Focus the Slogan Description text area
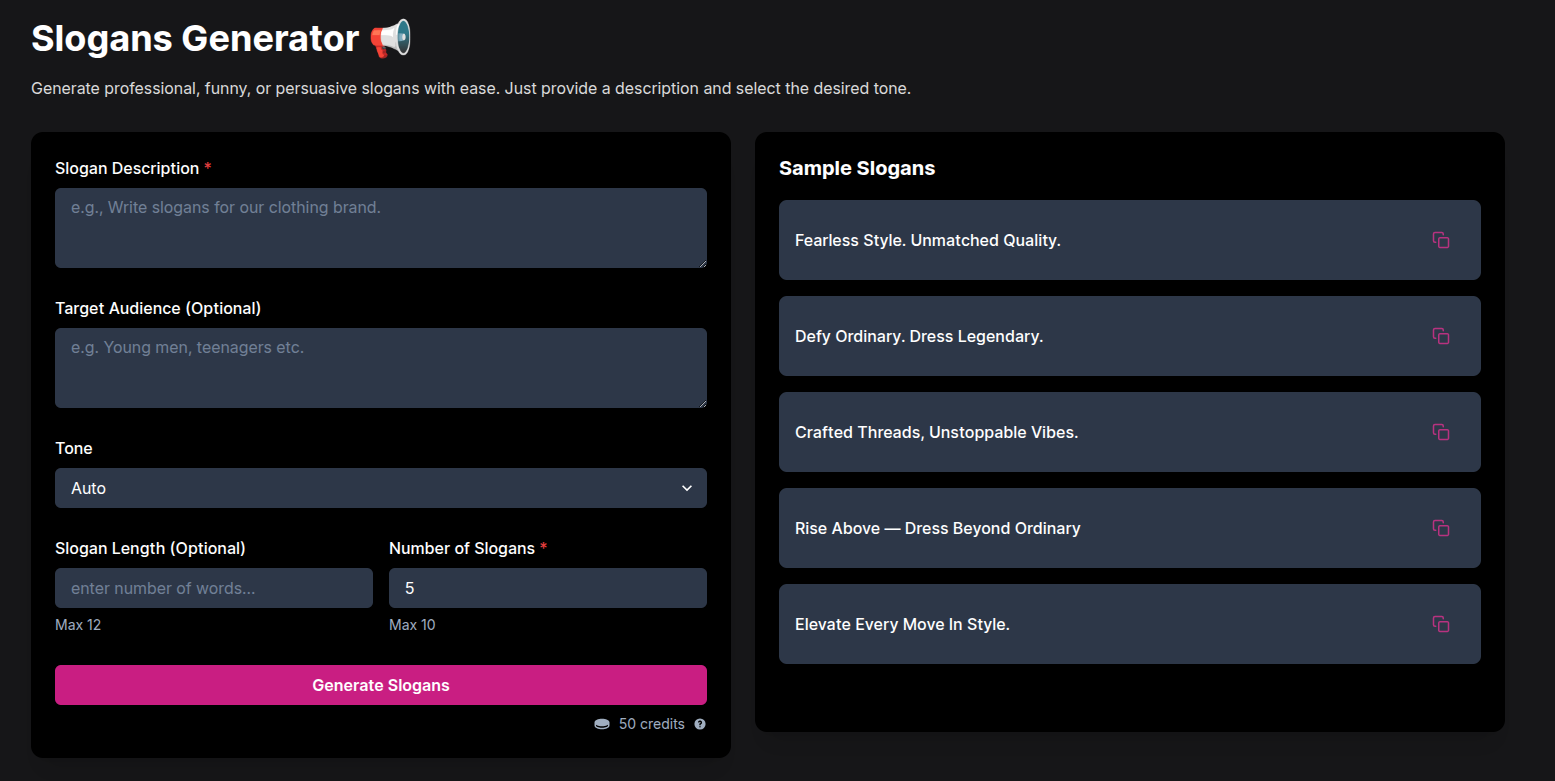1555x781 pixels. pyautogui.click(x=380, y=228)
